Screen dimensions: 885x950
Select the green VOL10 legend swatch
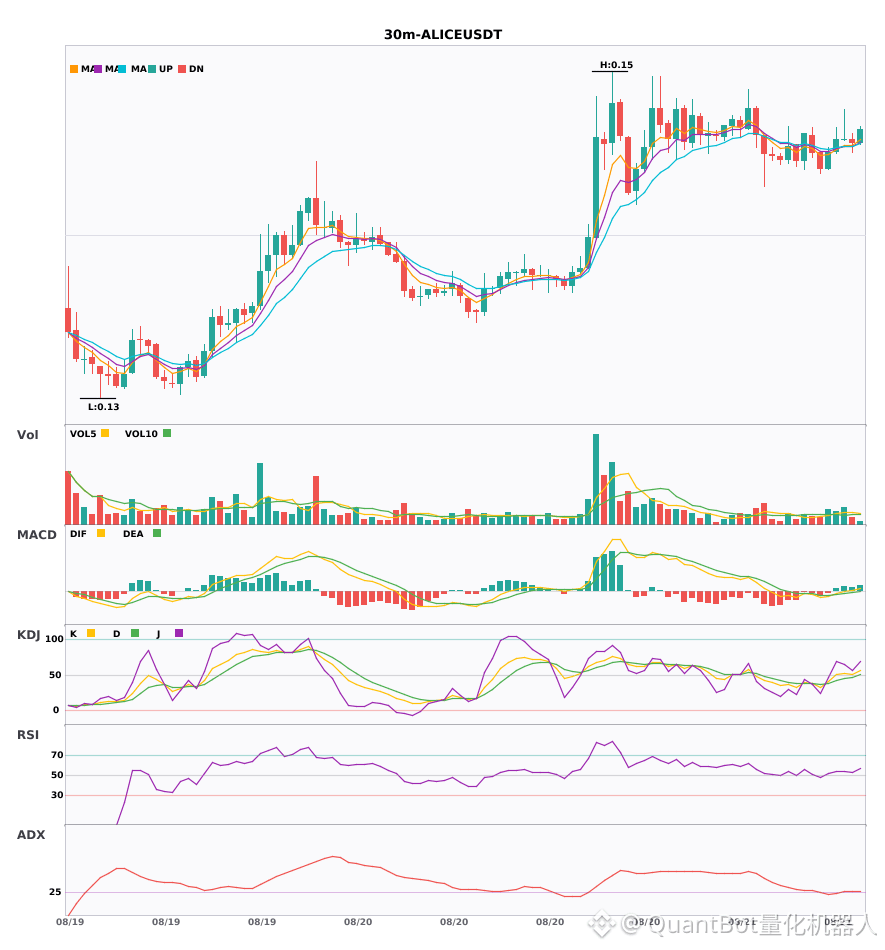coord(167,433)
